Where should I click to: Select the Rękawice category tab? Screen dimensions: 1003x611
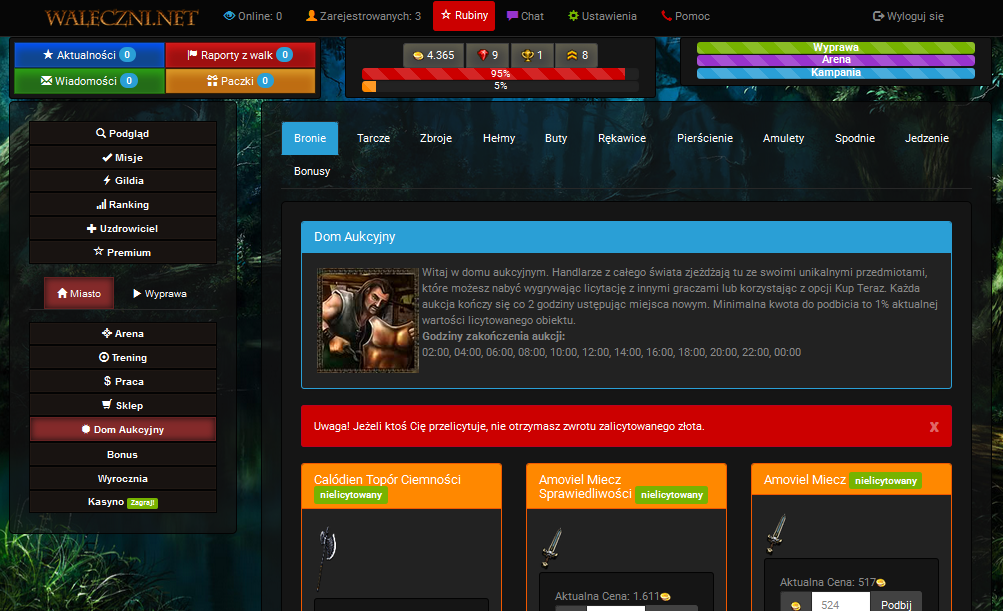[x=622, y=138]
